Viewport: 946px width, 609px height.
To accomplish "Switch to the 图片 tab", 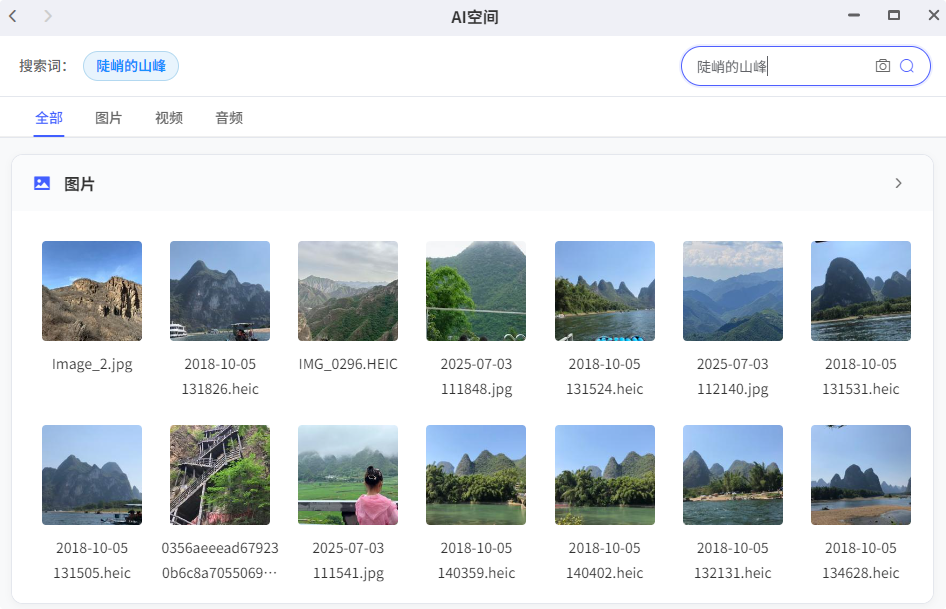I will click(109, 118).
